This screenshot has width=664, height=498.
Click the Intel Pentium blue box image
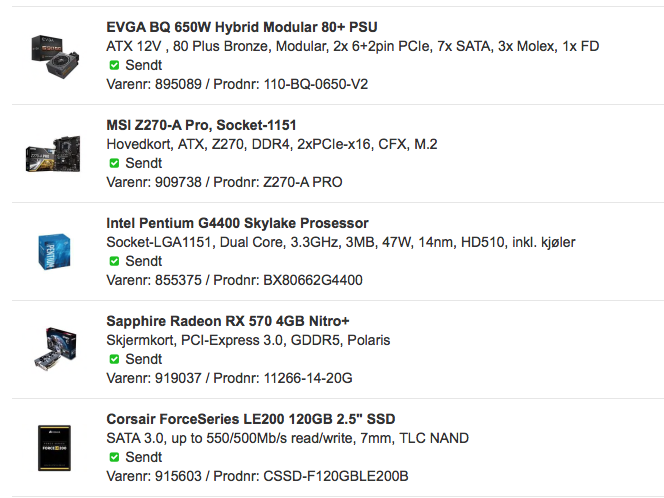[54, 252]
